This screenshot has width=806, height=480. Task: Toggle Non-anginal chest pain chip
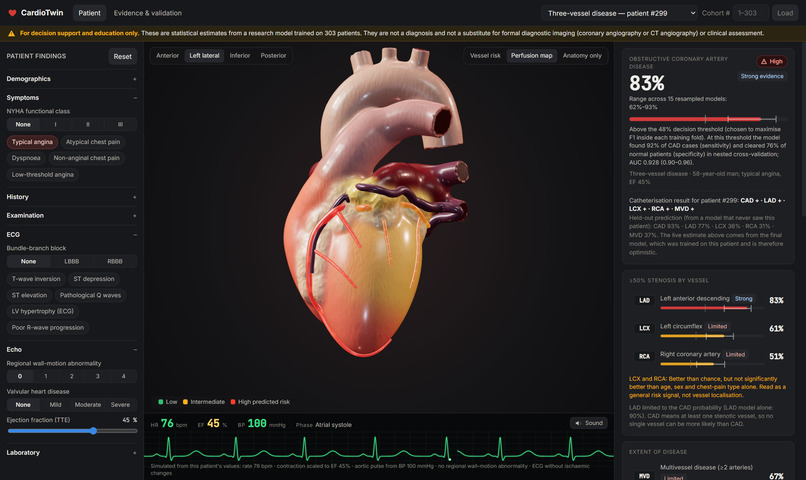86,158
